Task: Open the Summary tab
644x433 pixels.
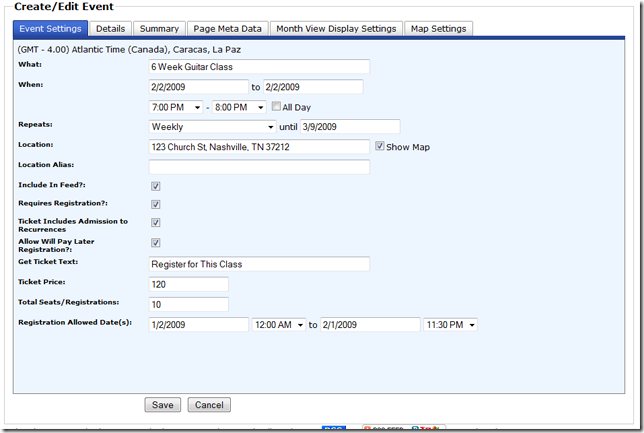Action: [x=159, y=29]
